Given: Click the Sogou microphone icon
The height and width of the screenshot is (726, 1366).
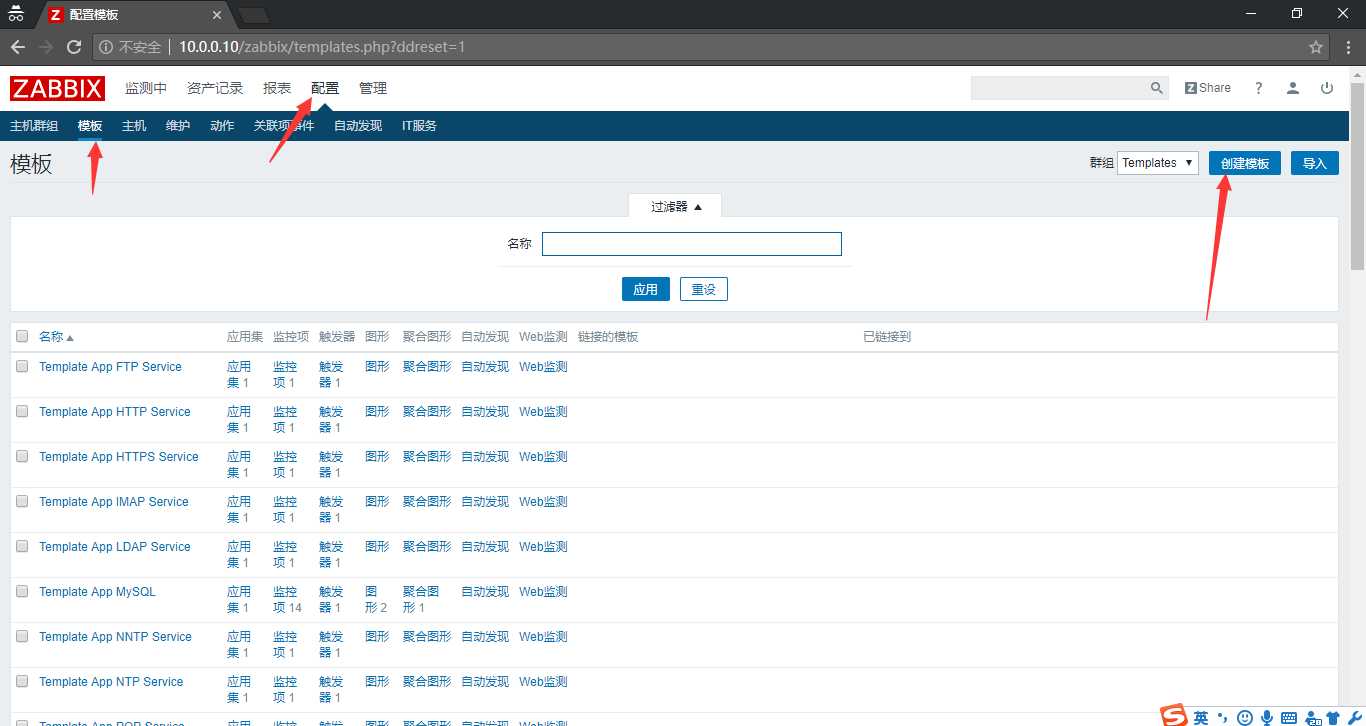Looking at the screenshot, I should tap(1267, 717).
